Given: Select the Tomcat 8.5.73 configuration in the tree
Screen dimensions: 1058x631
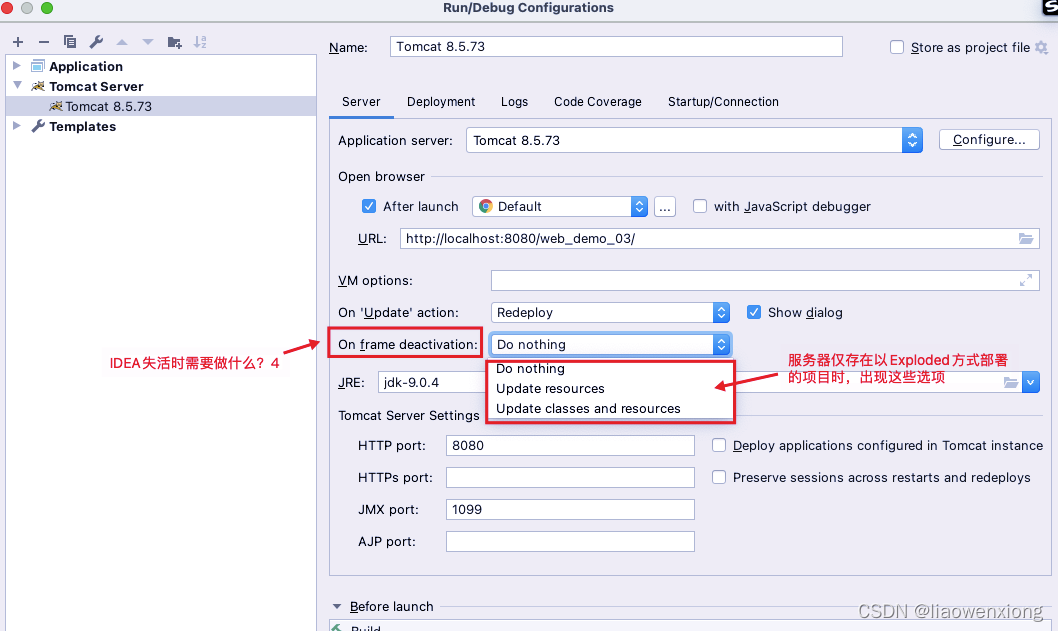Looking at the screenshot, I should [161, 106].
